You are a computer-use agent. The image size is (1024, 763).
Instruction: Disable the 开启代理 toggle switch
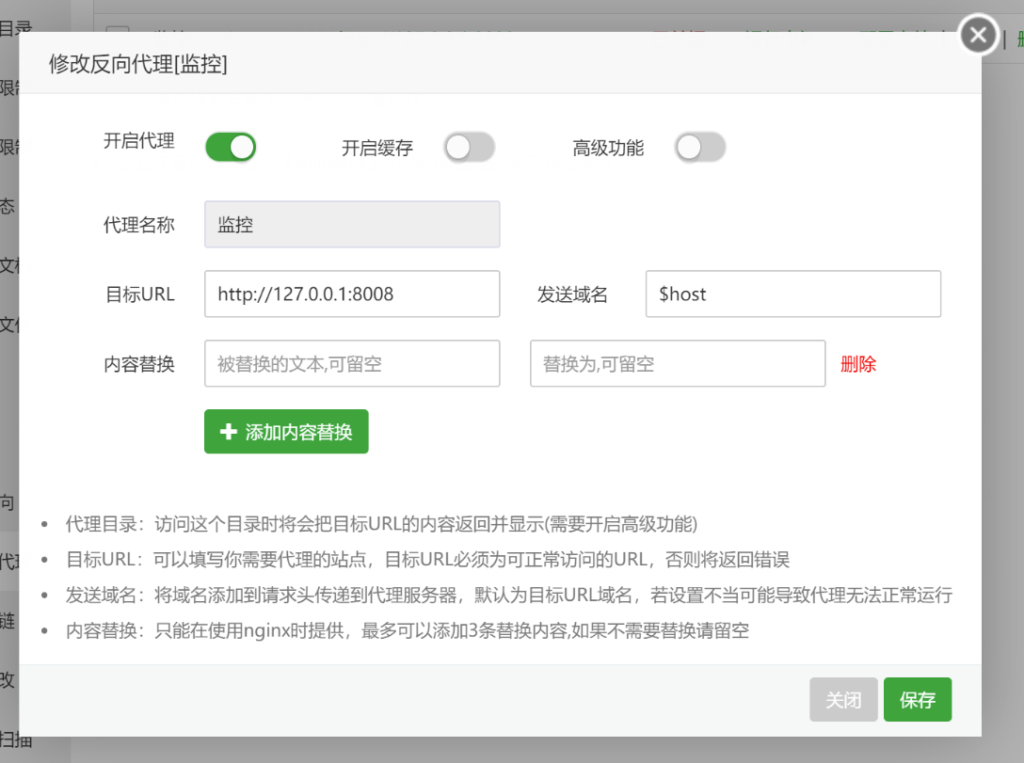[231, 148]
